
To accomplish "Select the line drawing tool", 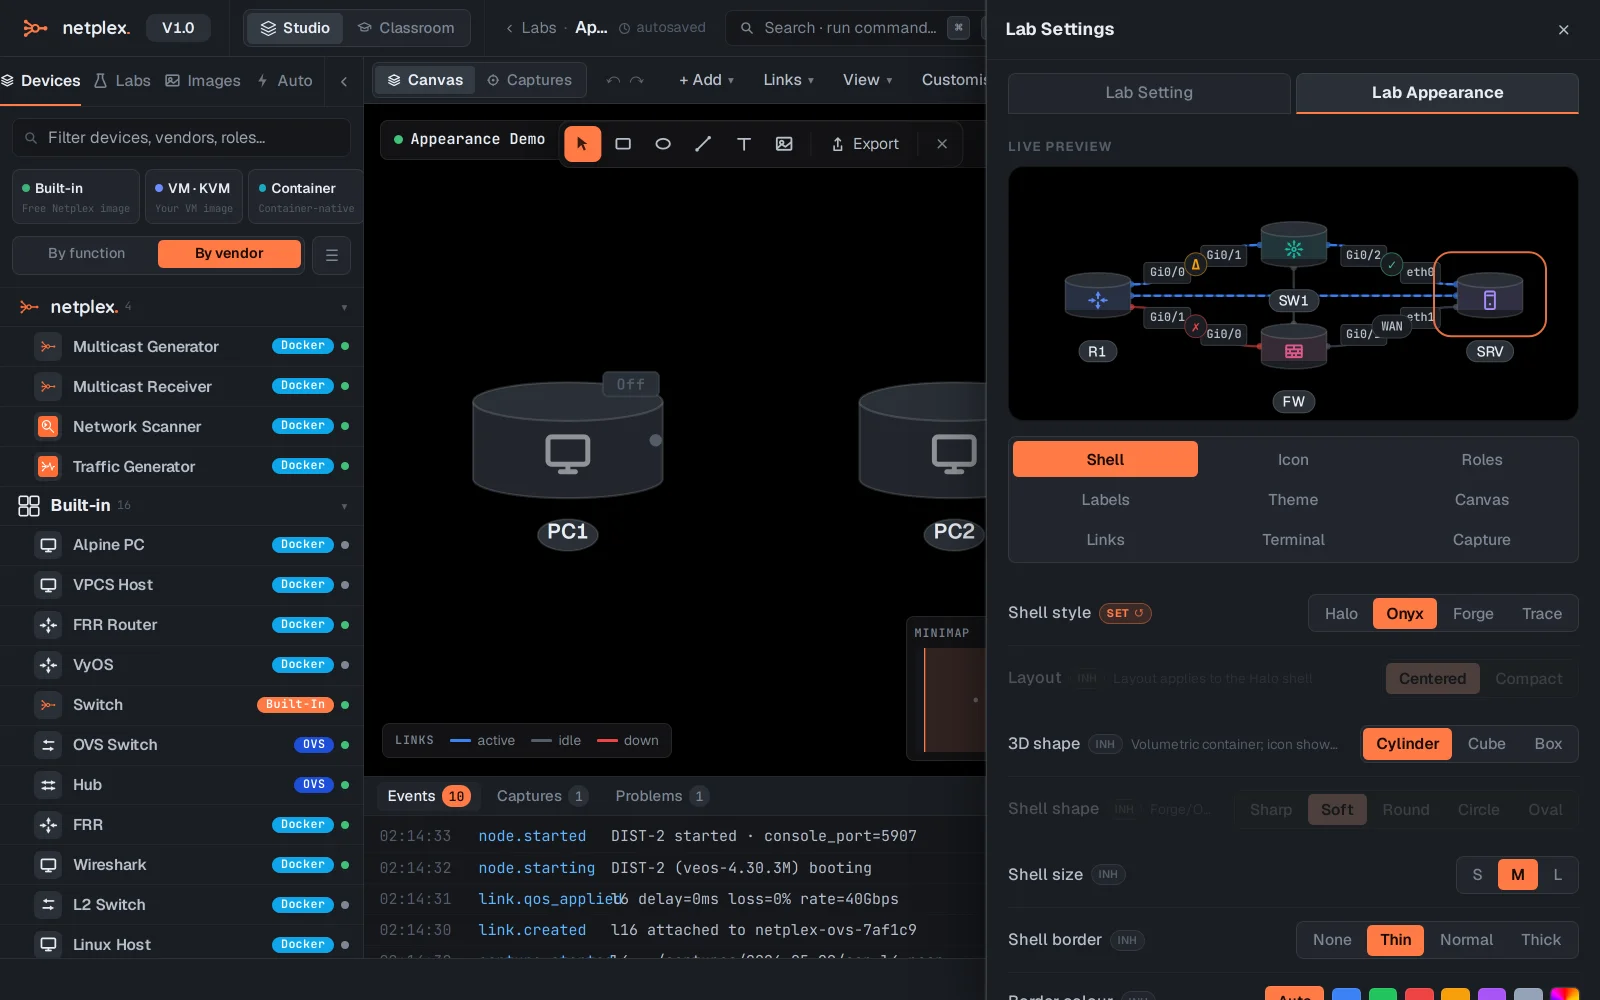I will pos(703,144).
